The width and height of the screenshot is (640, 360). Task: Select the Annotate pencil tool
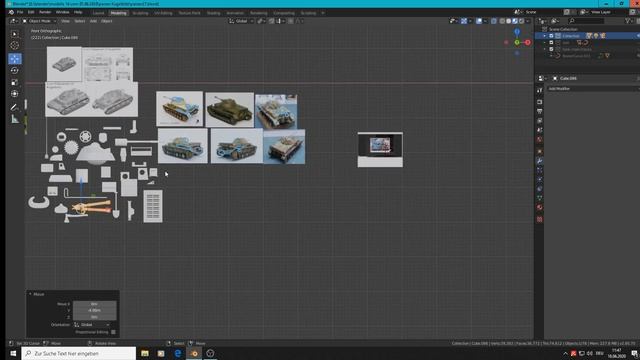tap(15, 107)
